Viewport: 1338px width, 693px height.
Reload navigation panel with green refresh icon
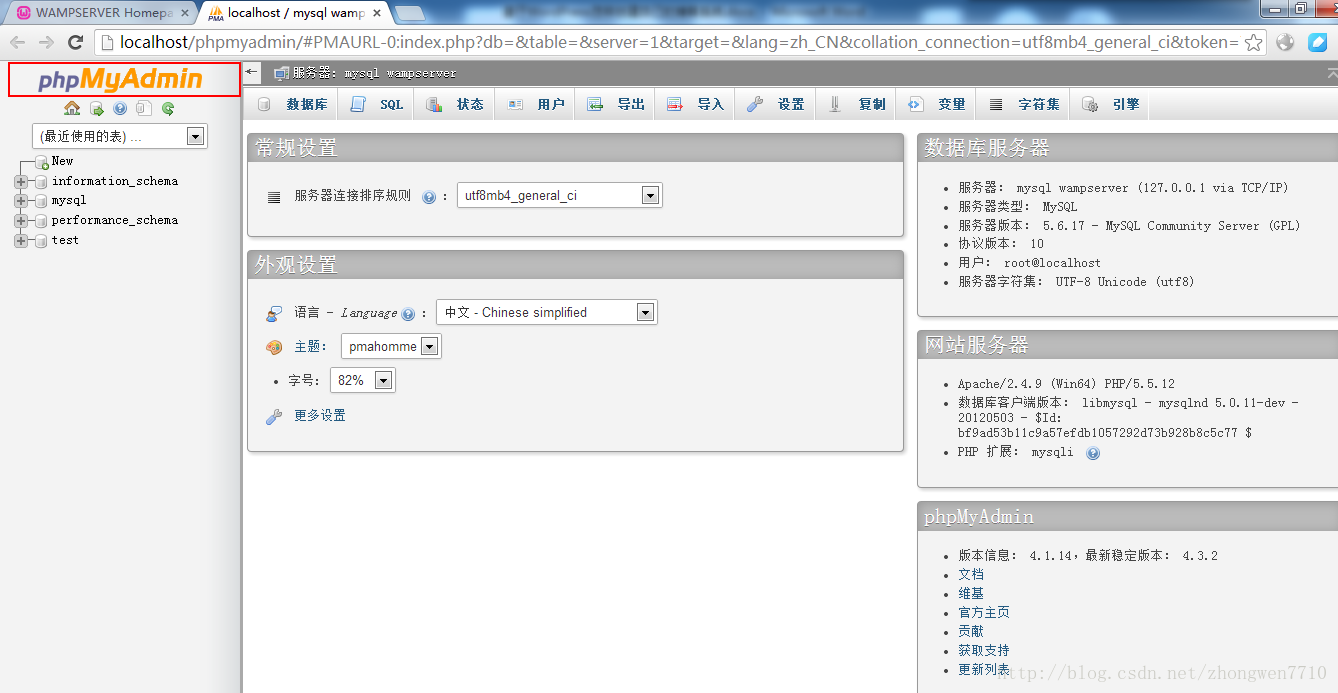[168, 108]
